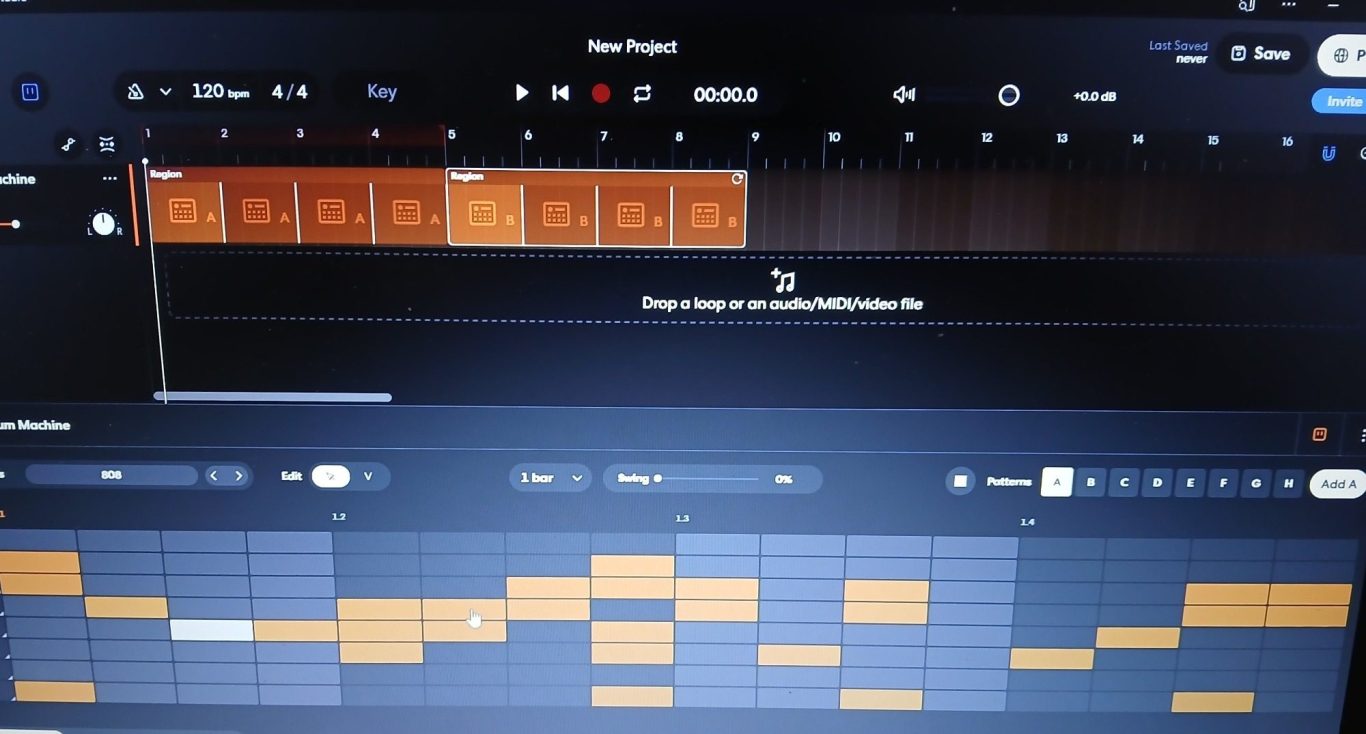Expand the metronome options chevron

click(166, 92)
